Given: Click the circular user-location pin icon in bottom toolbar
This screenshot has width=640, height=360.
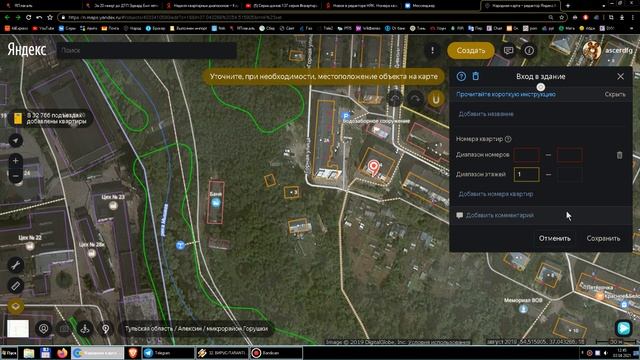Looking at the screenshot, I should tap(43, 329).
